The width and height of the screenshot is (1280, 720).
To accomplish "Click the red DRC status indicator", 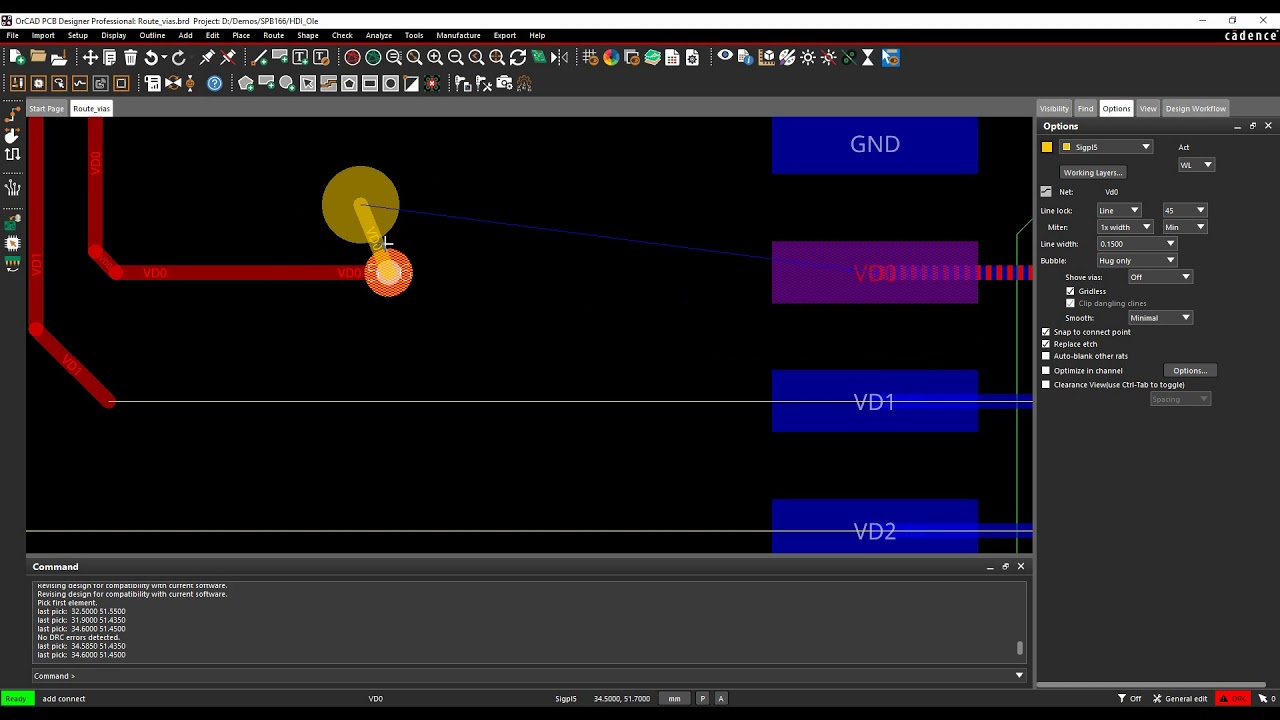I will point(1232,699).
